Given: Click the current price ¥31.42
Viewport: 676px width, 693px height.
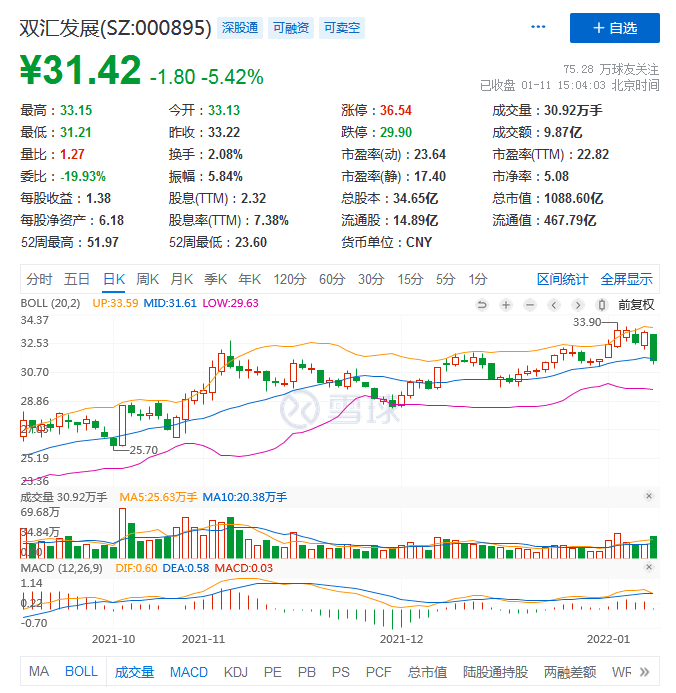Looking at the screenshot, I should [80, 70].
